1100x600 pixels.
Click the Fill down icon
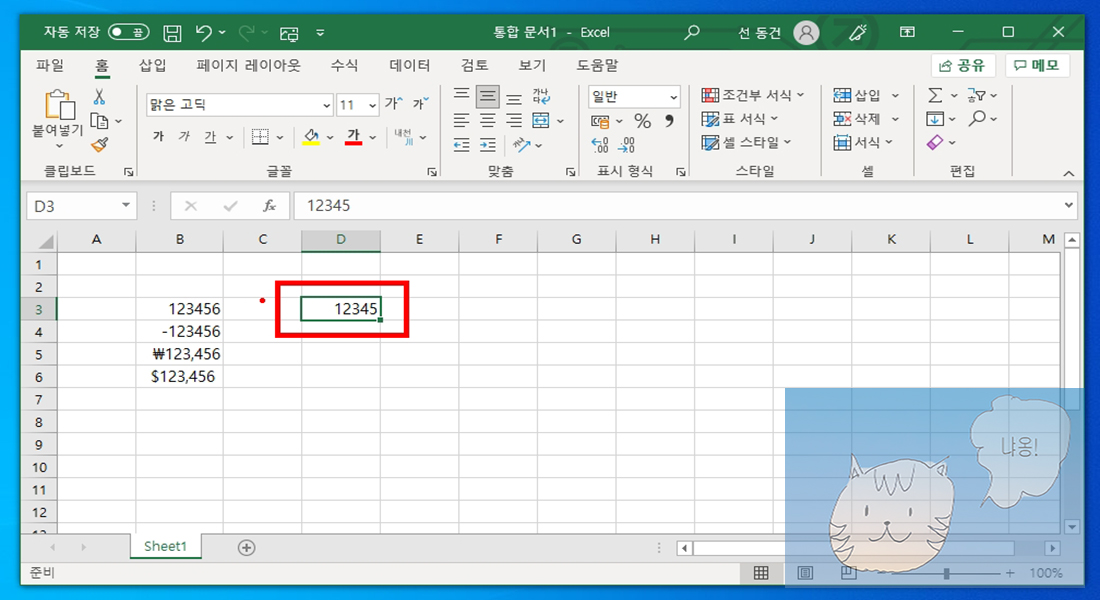point(935,119)
